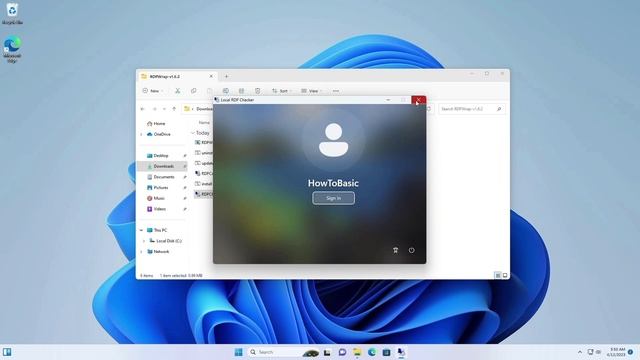
Task: Click the RDP Checker app in the taskbar
Action: point(401,352)
